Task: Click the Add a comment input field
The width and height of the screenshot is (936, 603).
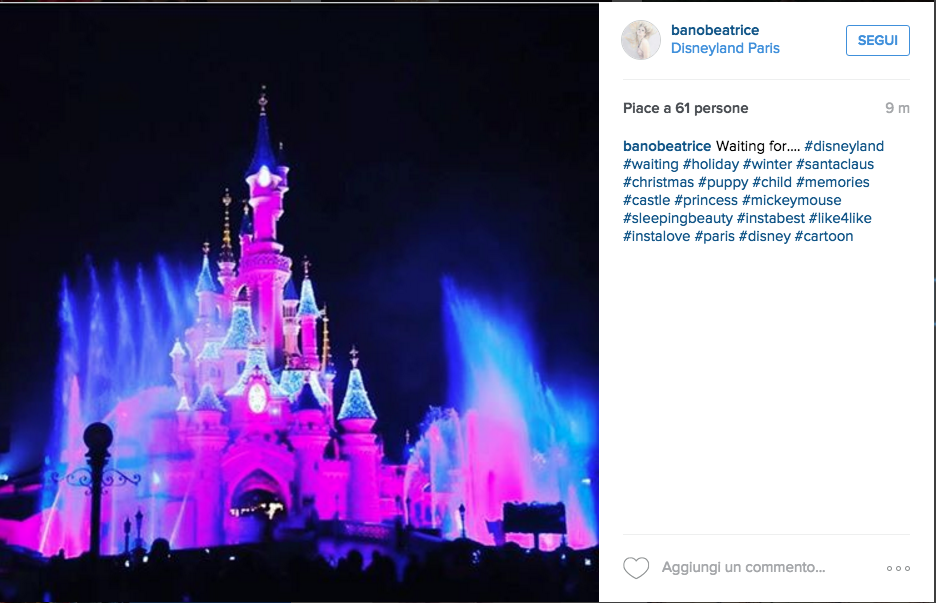Action: click(x=743, y=567)
